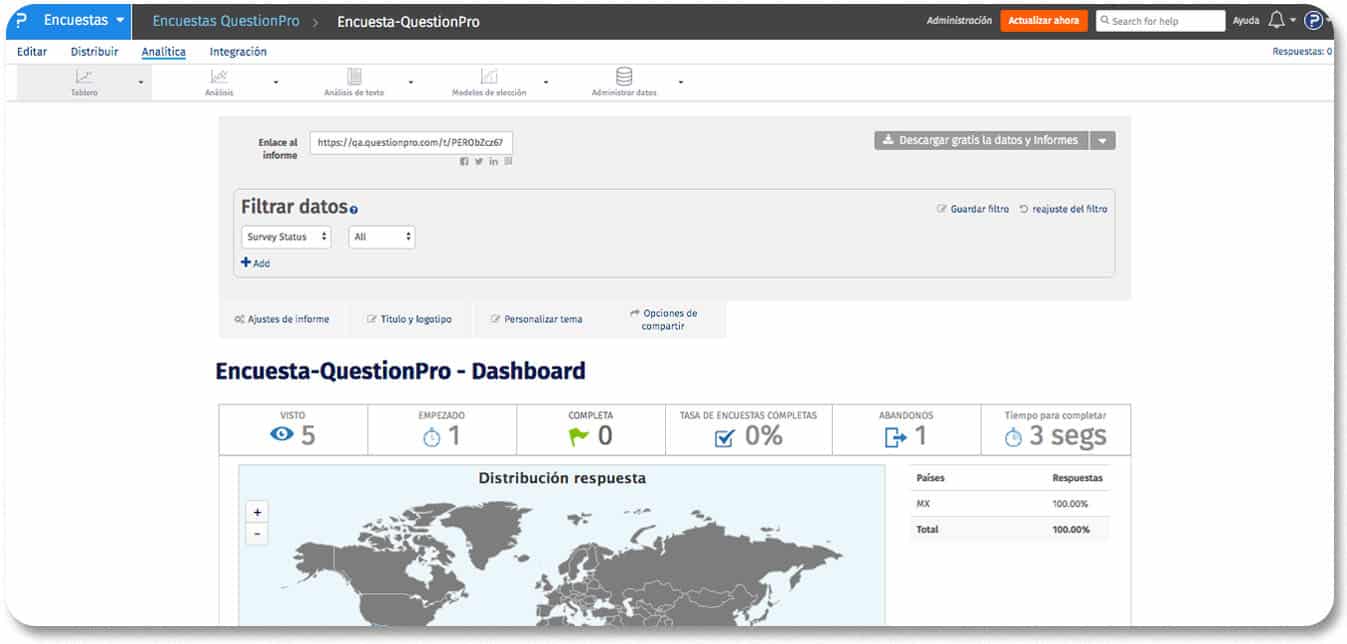Viewport: 1347px width, 644px height.
Task: Click the Encuesta-QuestionPro breadcrumb title
Action: click(408, 21)
